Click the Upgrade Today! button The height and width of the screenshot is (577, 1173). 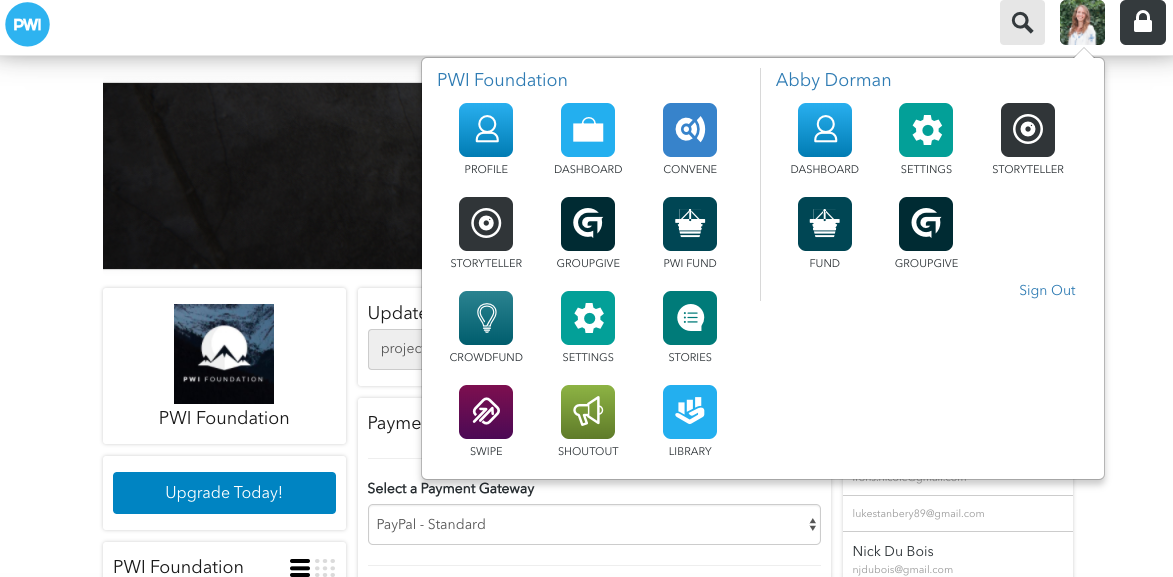point(224,493)
